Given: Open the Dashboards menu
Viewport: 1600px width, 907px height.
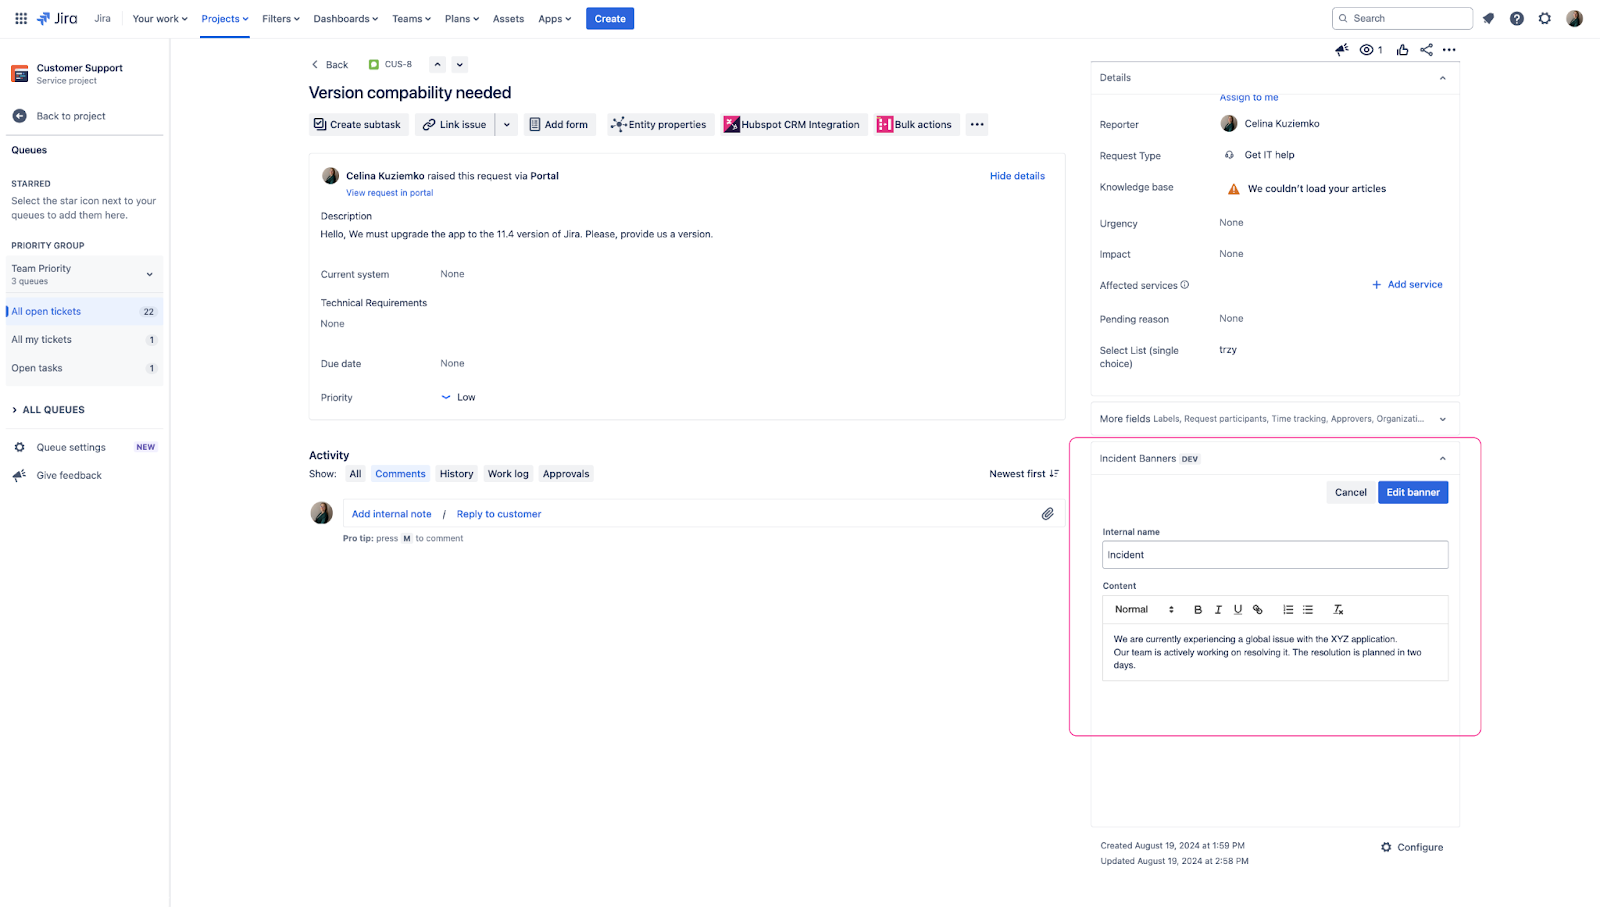Looking at the screenshot, I should [345, 19].
